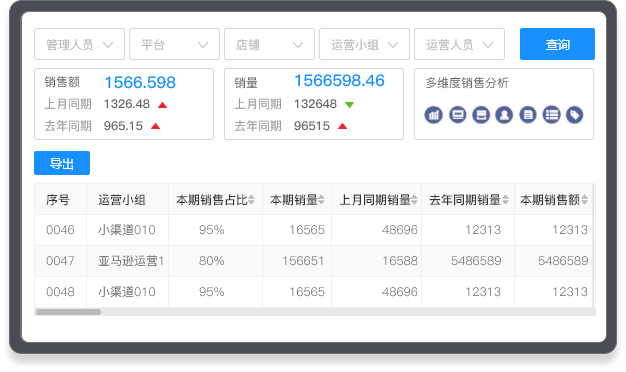Image resolution: width=626 pixels, height=372 pixels.
Task: Expand the 店铺 dropdown selector
Action: click(269, 44)
